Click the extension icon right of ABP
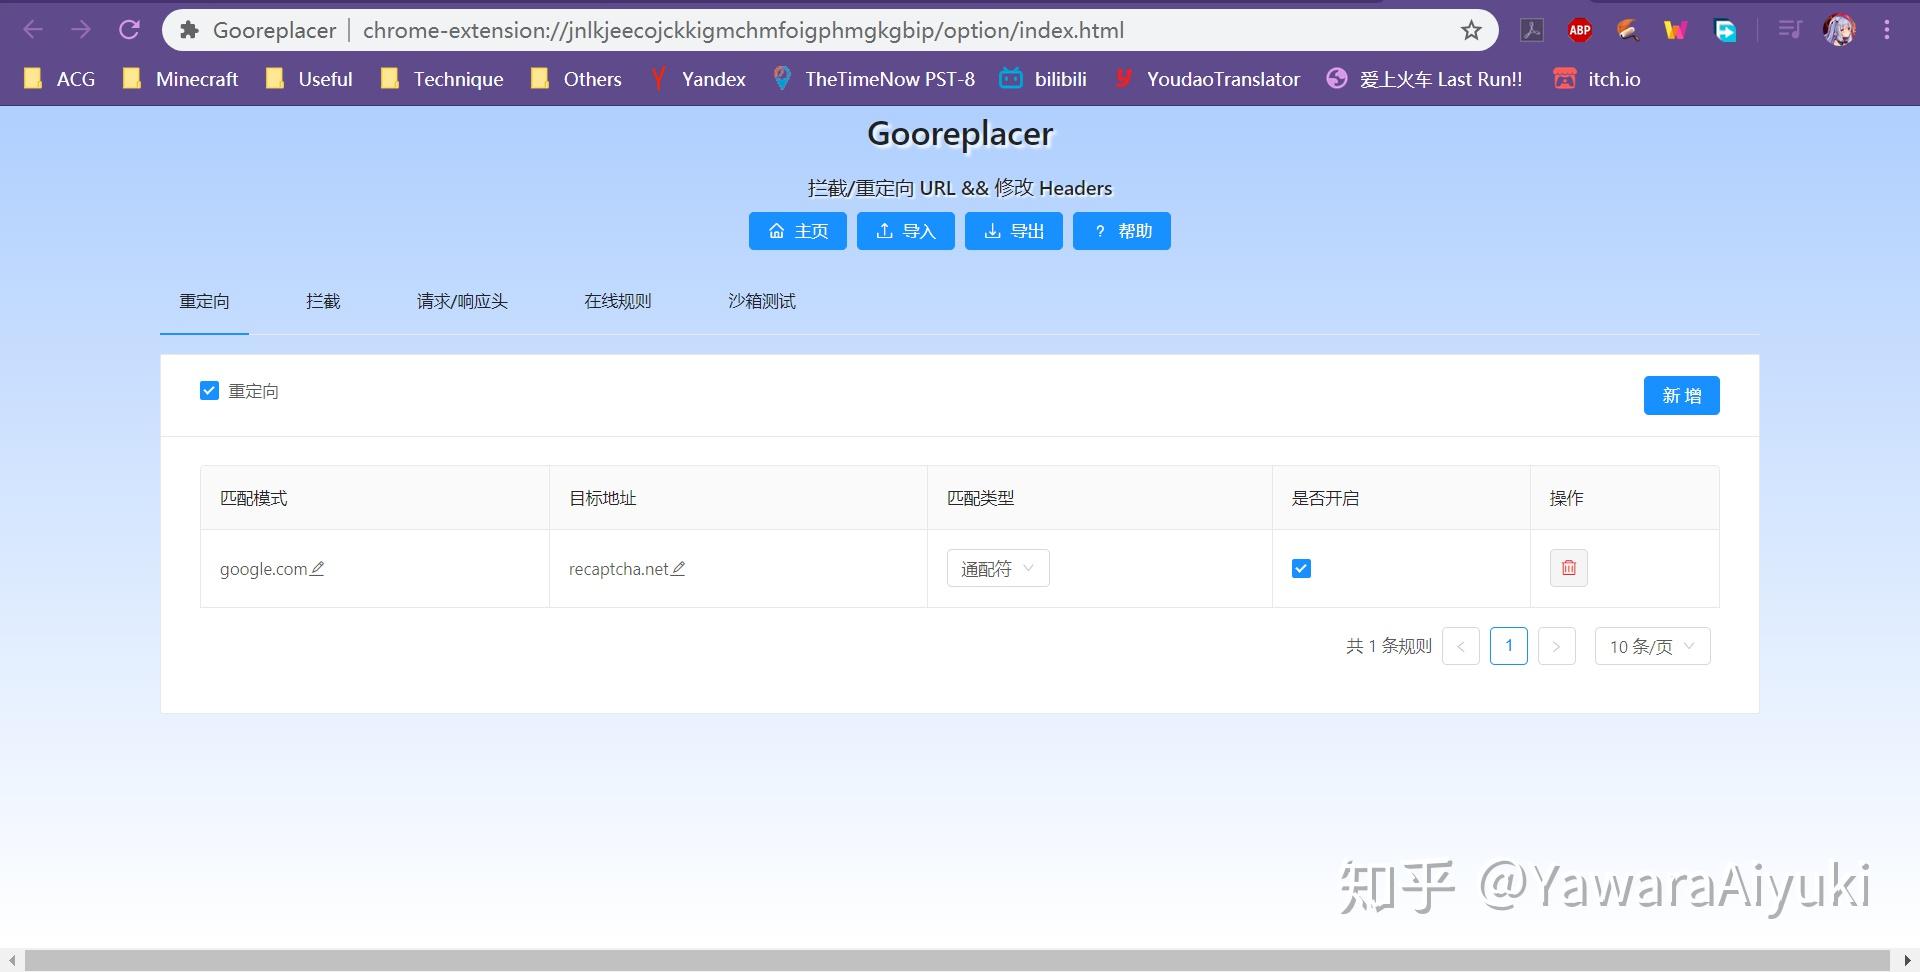 pyautogui.click(x=1628, y=30)
